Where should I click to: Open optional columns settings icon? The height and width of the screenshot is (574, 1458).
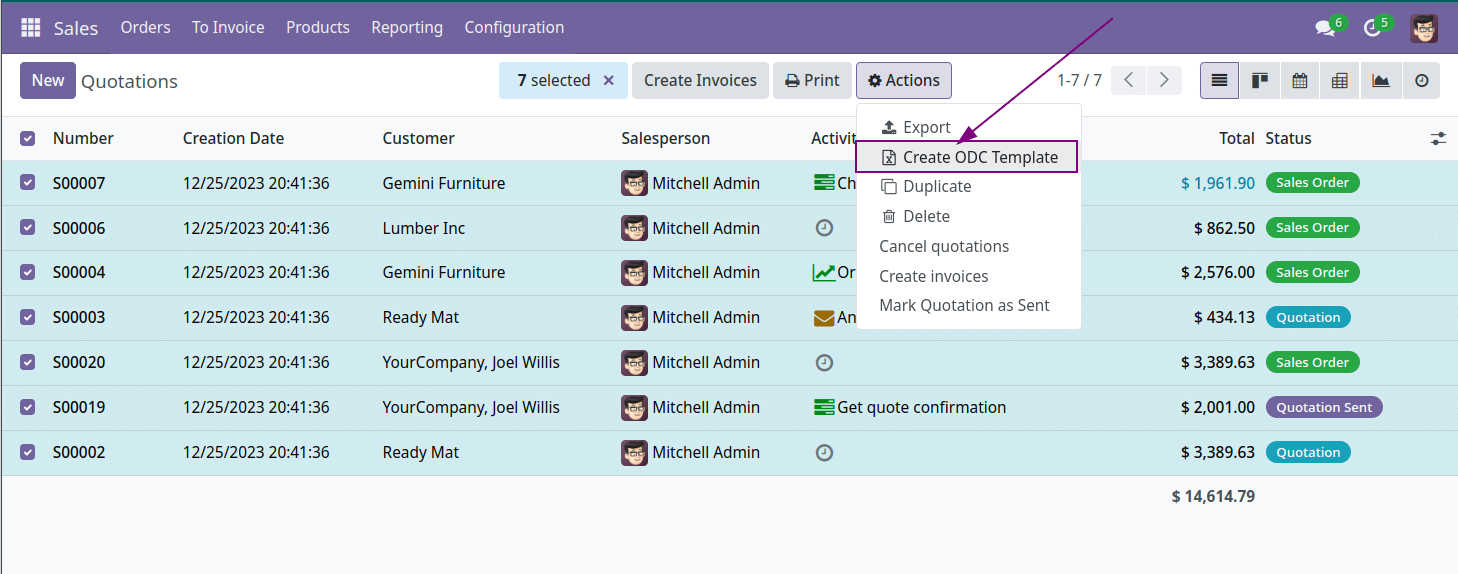click(1438, 139)
